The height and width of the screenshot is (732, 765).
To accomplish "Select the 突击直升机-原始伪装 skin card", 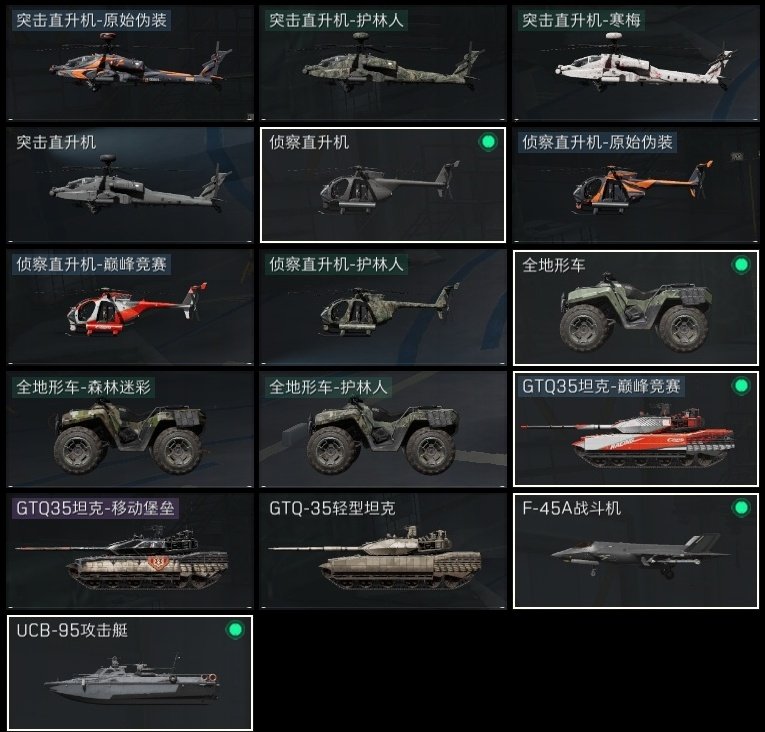I will [x=130, y=63].
